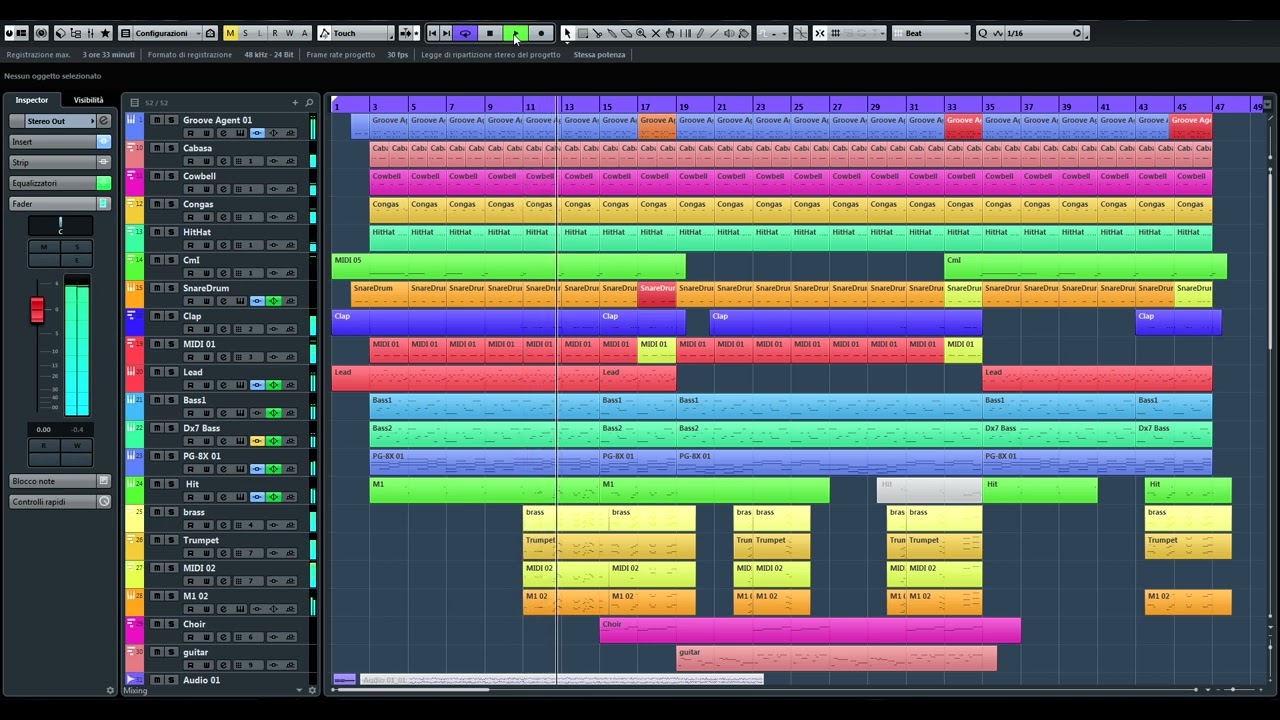Toggle global Read automation R button
1280x720 pixels.
275,33
